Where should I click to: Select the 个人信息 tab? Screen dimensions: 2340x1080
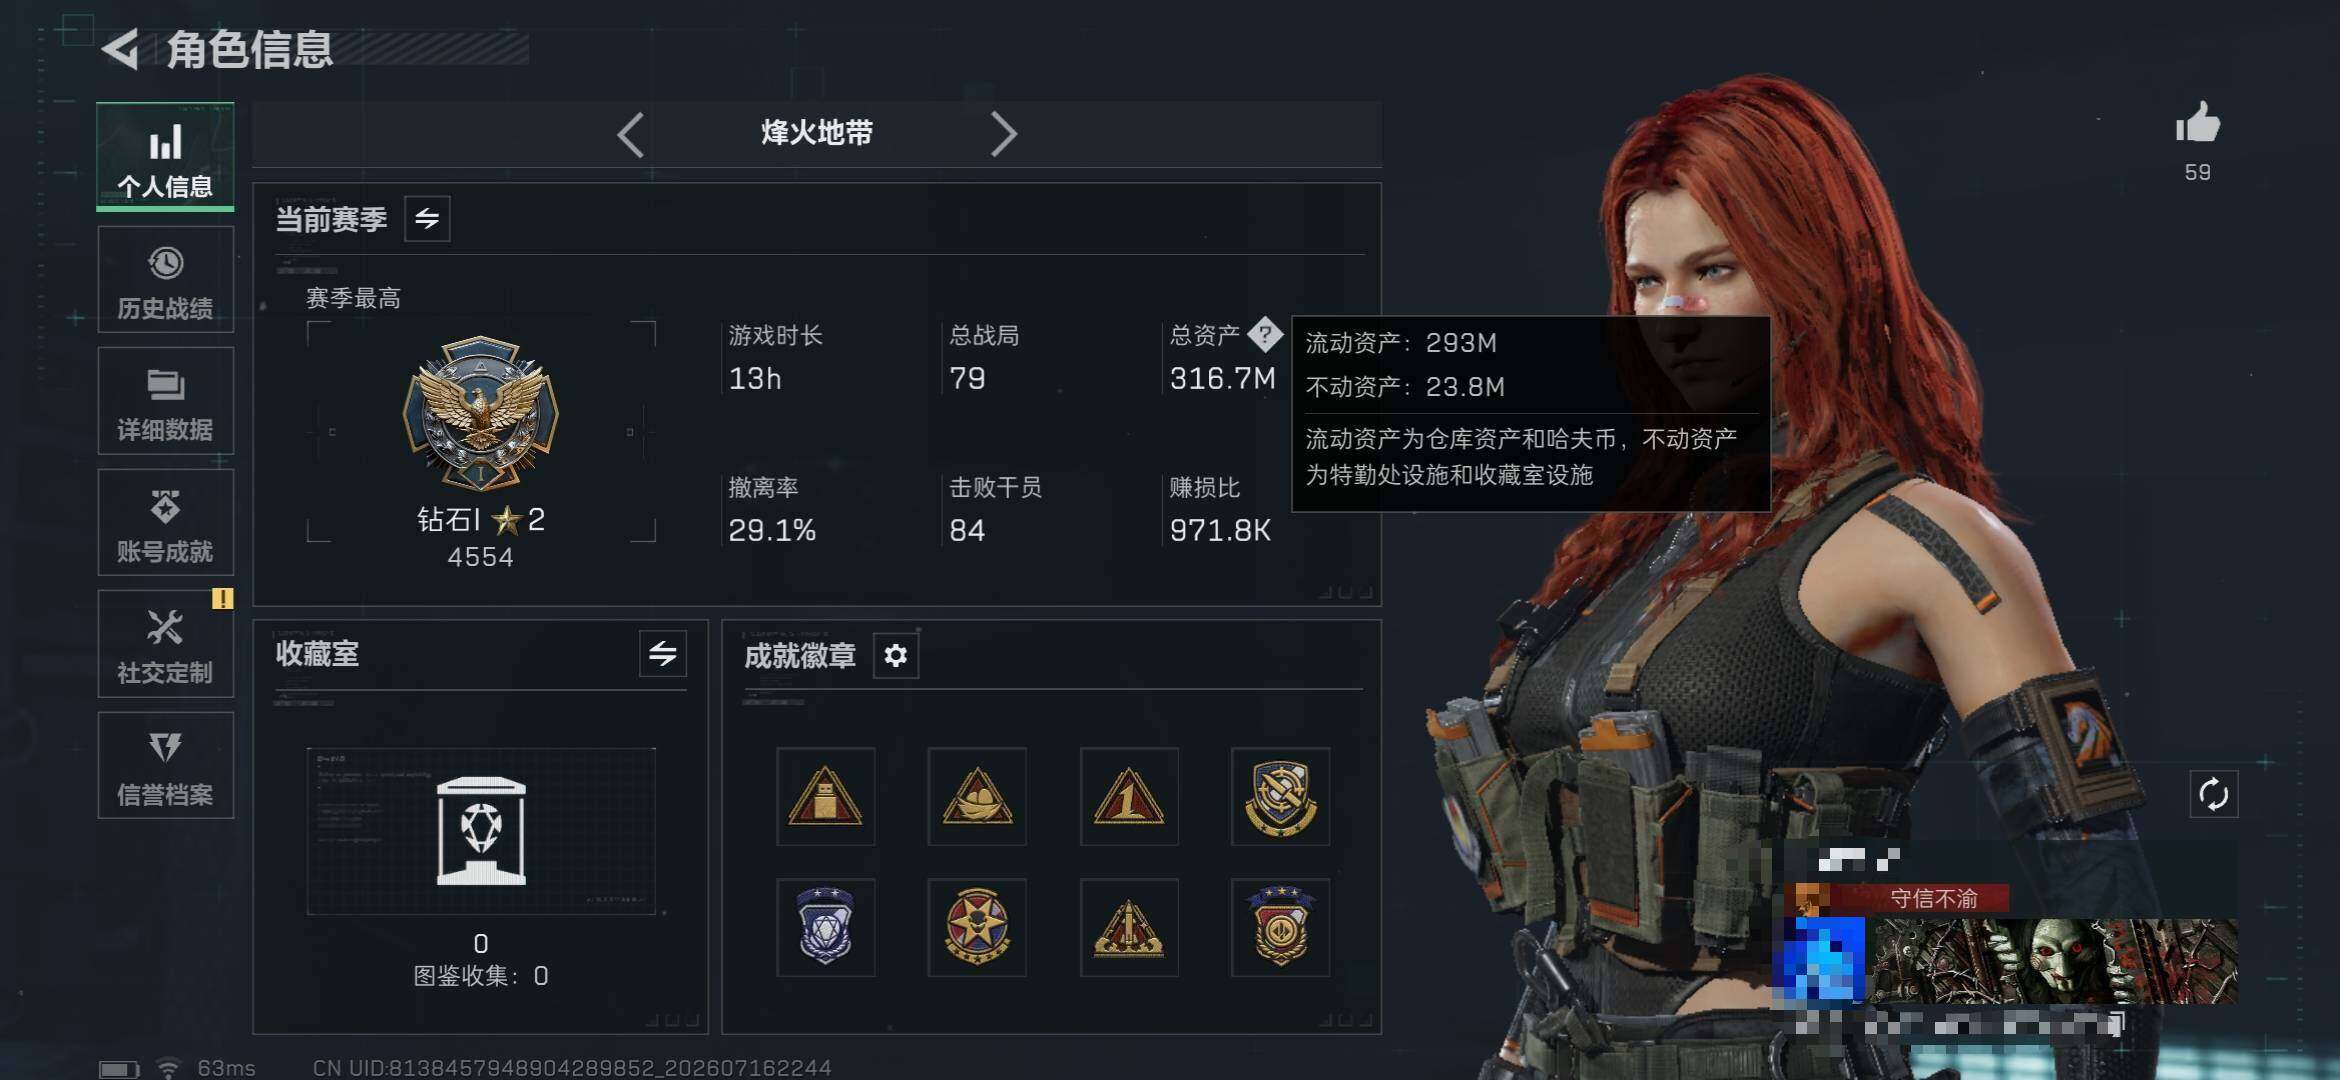click(165, 157)
